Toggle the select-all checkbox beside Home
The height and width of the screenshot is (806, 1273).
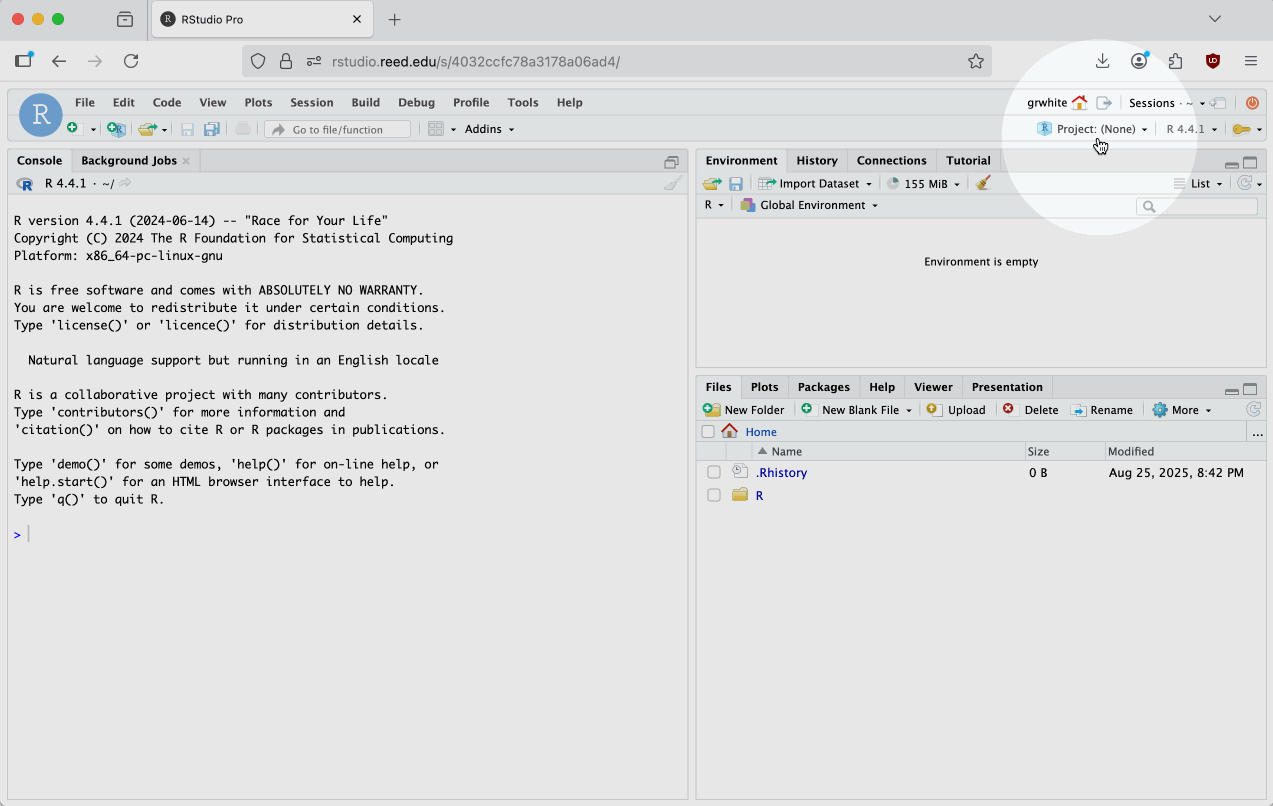pyautogui.click(x=708, y=432)
